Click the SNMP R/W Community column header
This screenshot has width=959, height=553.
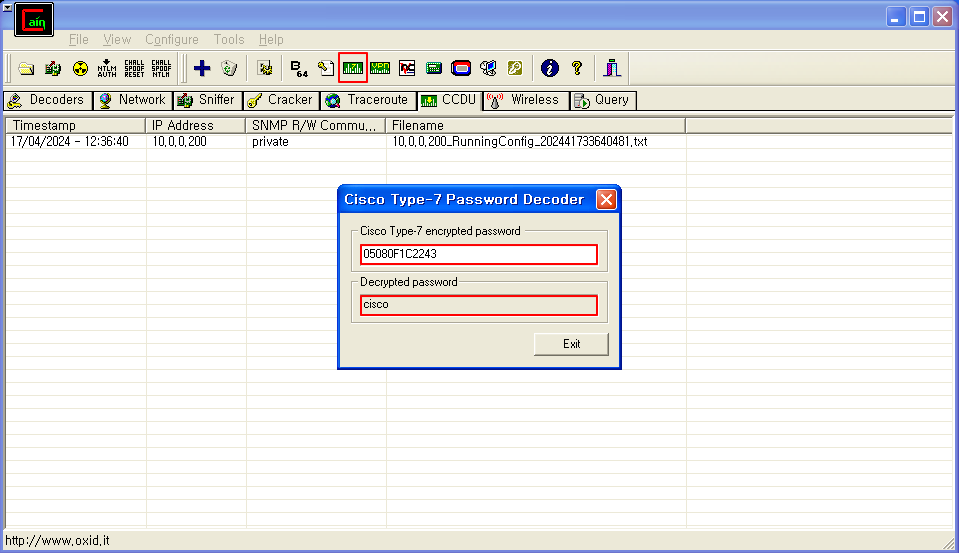click(316, 125)
